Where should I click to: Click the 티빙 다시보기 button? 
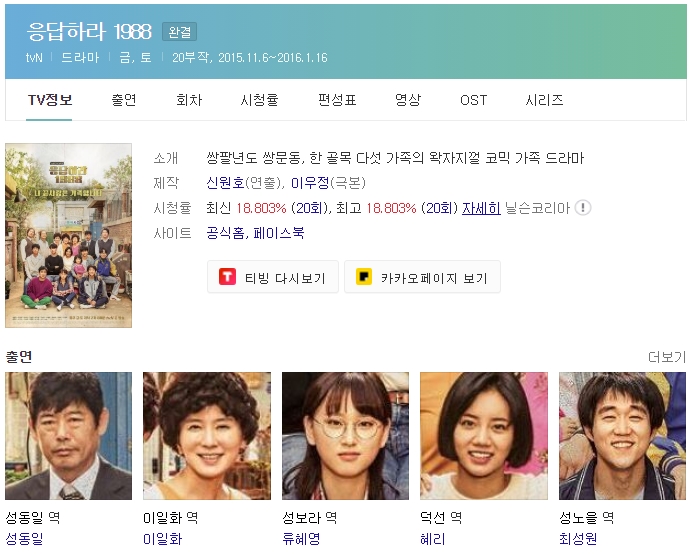click(273, 277)
